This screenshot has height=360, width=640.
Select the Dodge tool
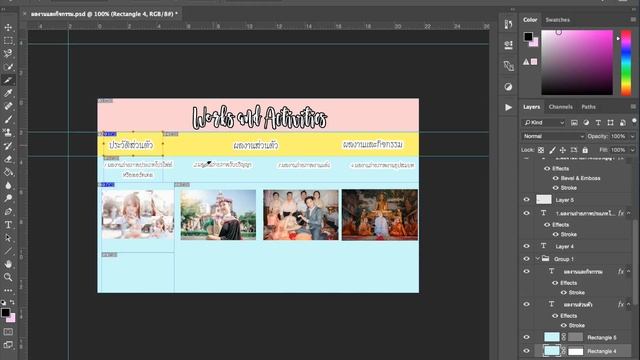click(8, 198)
